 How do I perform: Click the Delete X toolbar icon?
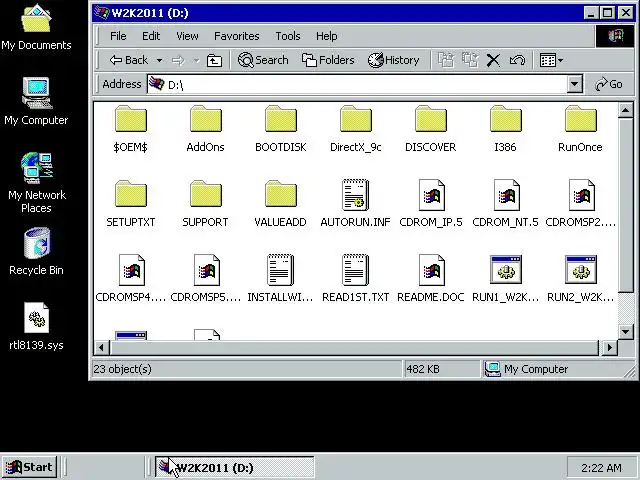[x=493, y=60]
